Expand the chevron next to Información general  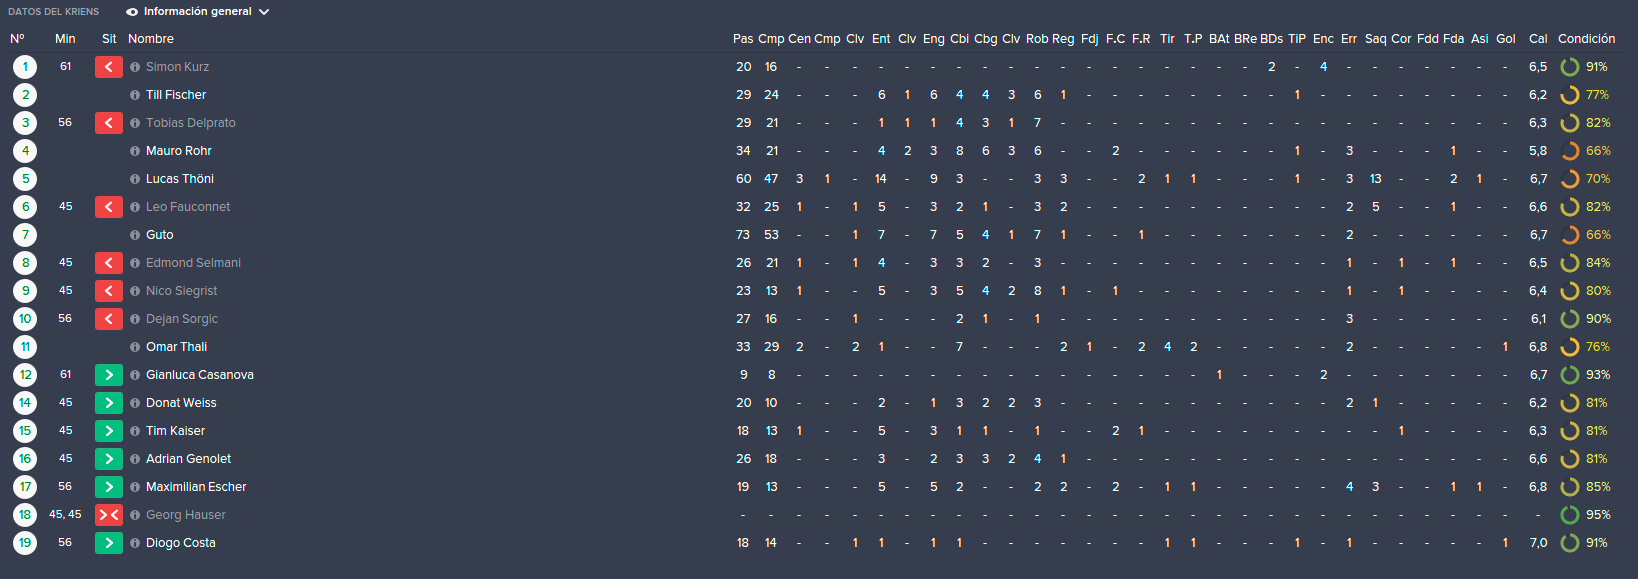tap(264, 12)
